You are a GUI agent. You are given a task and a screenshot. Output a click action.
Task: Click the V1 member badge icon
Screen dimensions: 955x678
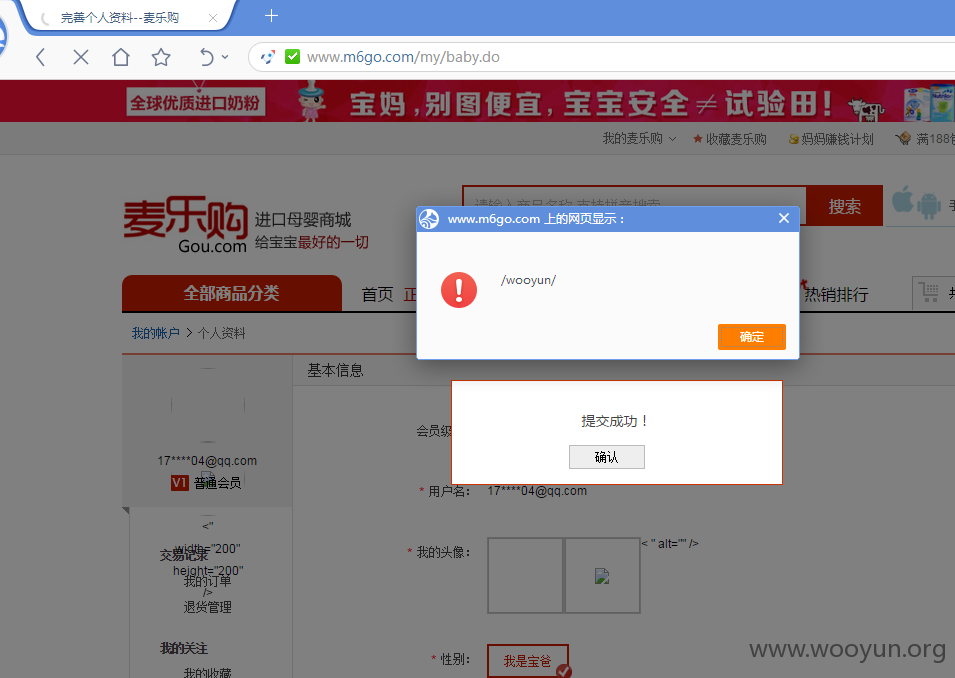pos(180,483)
